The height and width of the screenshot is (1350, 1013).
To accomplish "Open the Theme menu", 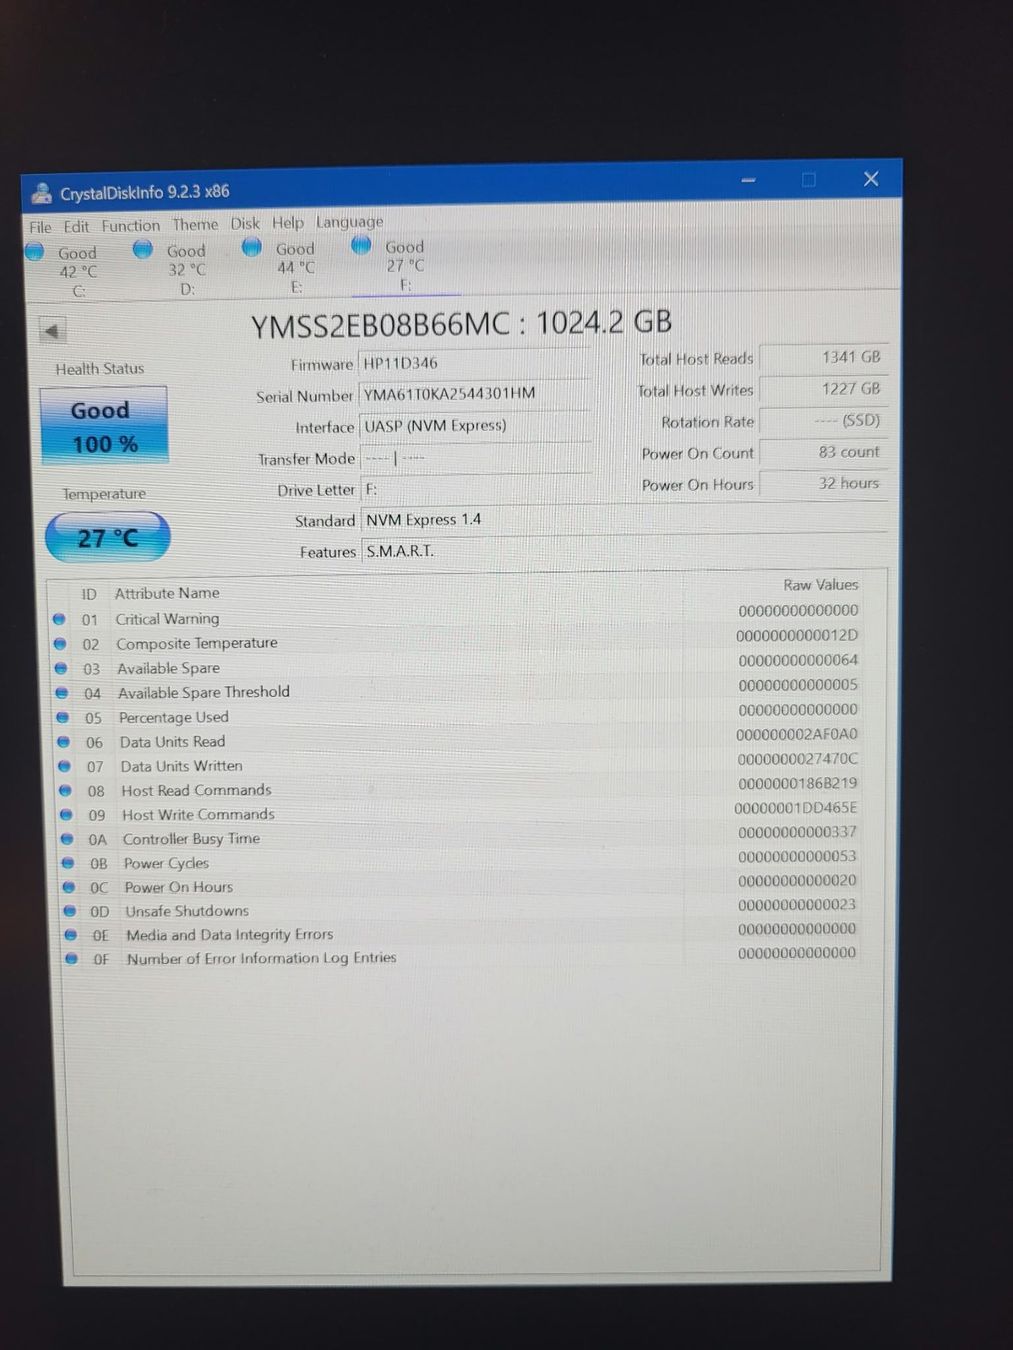I will 195,225.
